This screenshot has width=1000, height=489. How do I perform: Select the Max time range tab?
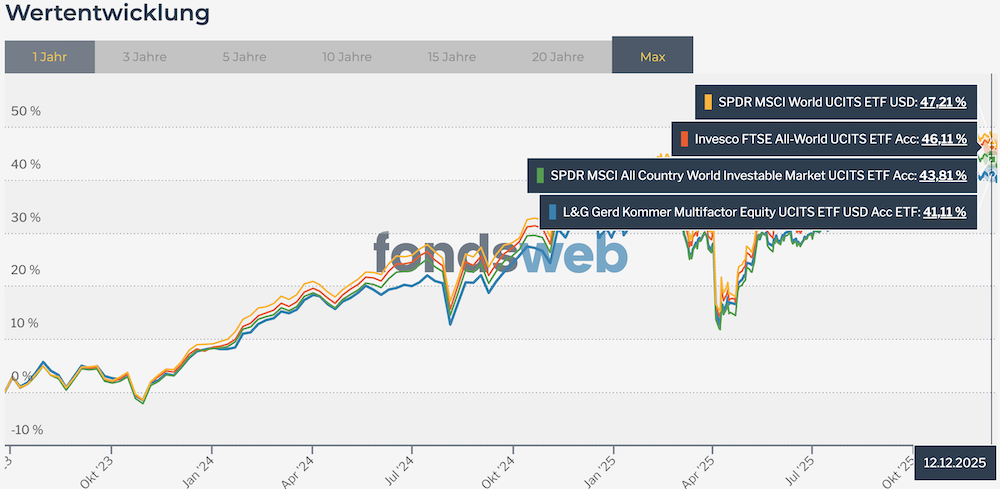click(652, 57)
